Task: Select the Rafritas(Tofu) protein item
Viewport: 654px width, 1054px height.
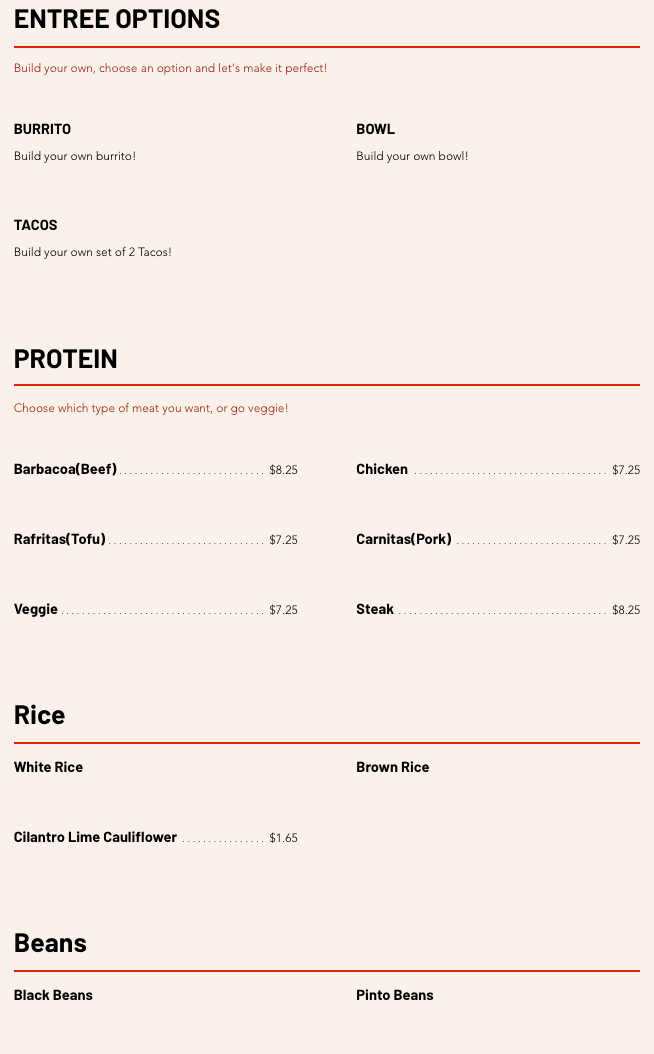Action: point(60,539)
